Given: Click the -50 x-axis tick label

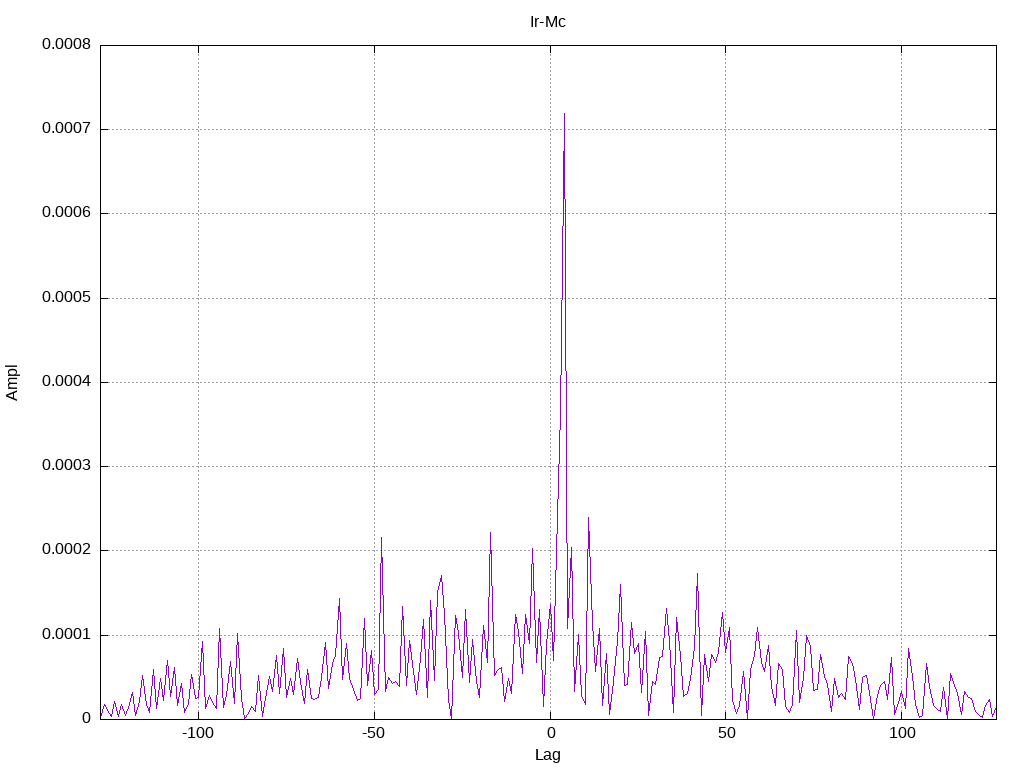Looking at the screenshot, I should (x=374, y=733).
